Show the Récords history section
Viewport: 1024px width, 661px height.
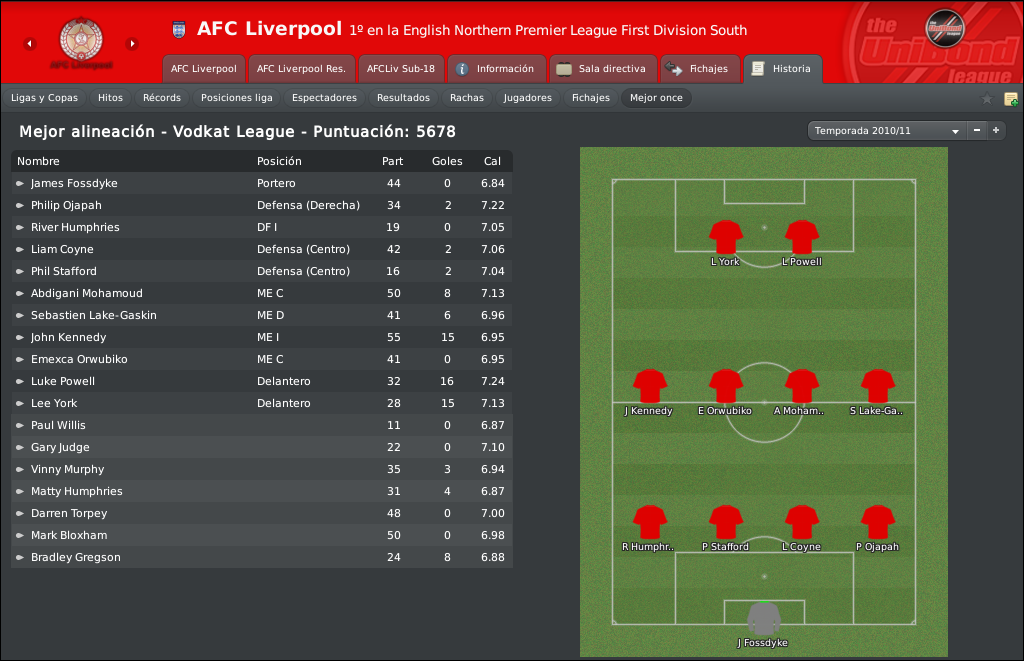coord(162,98)
